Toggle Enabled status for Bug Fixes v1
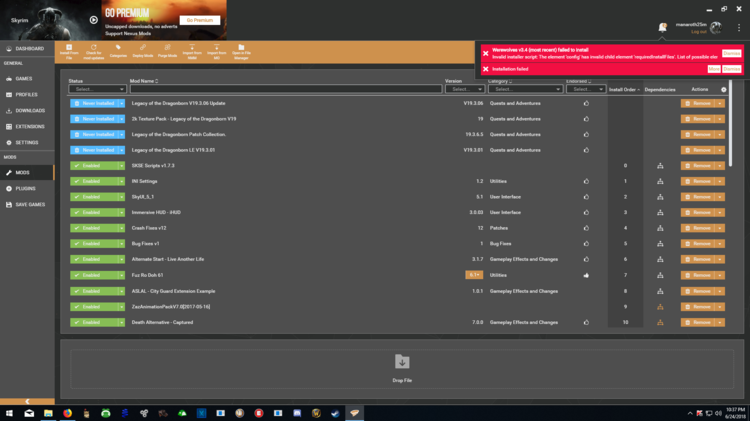 point(94,244)
